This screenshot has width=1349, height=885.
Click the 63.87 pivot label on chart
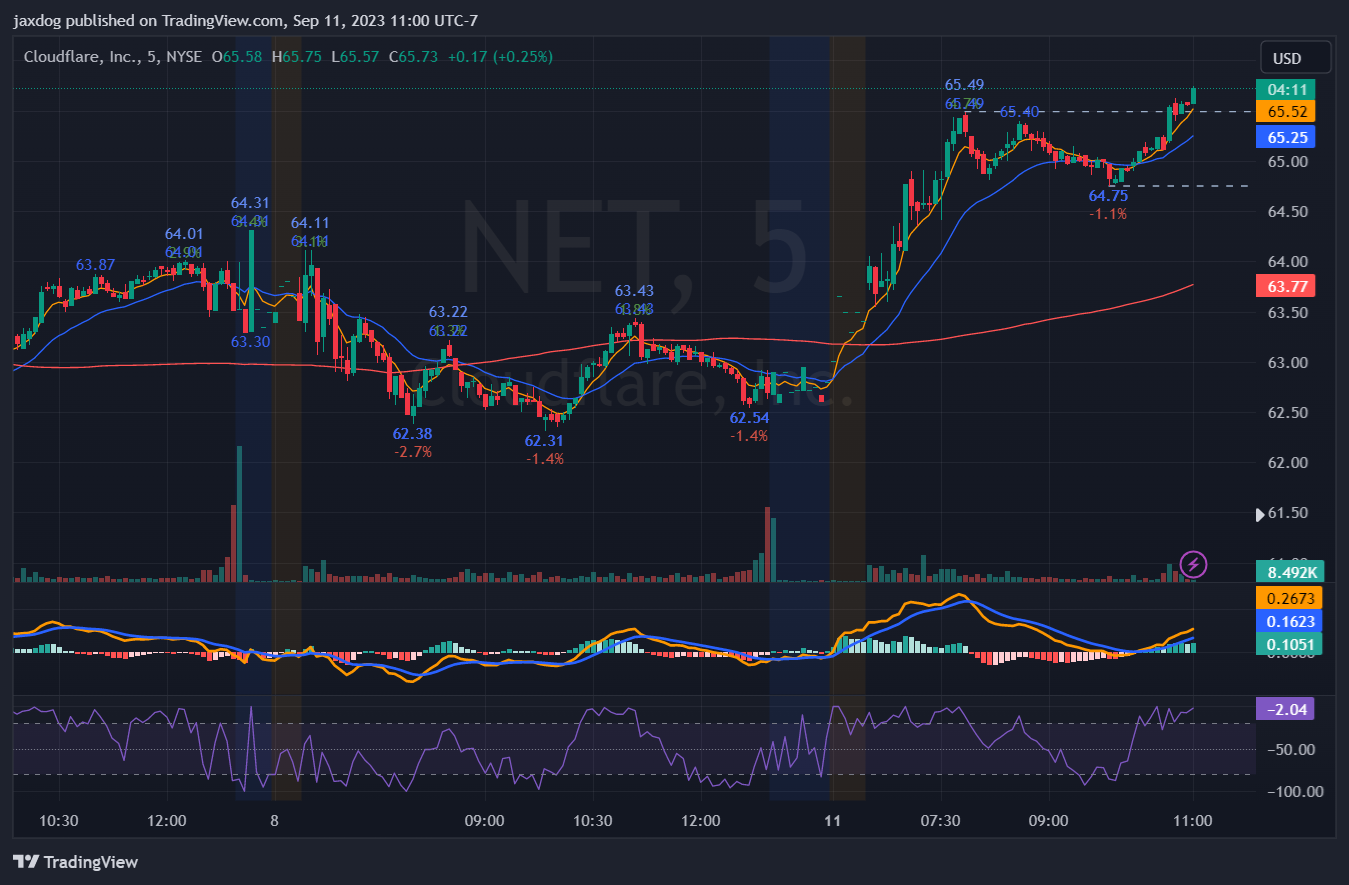(95, 265)
